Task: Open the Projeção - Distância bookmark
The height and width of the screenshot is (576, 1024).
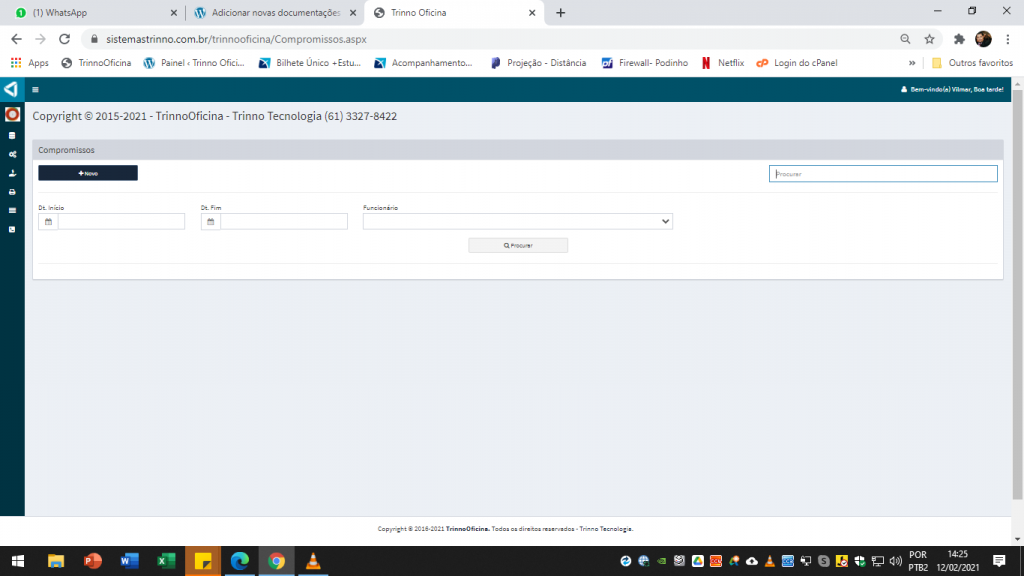Action: click(x=538, y=63)
